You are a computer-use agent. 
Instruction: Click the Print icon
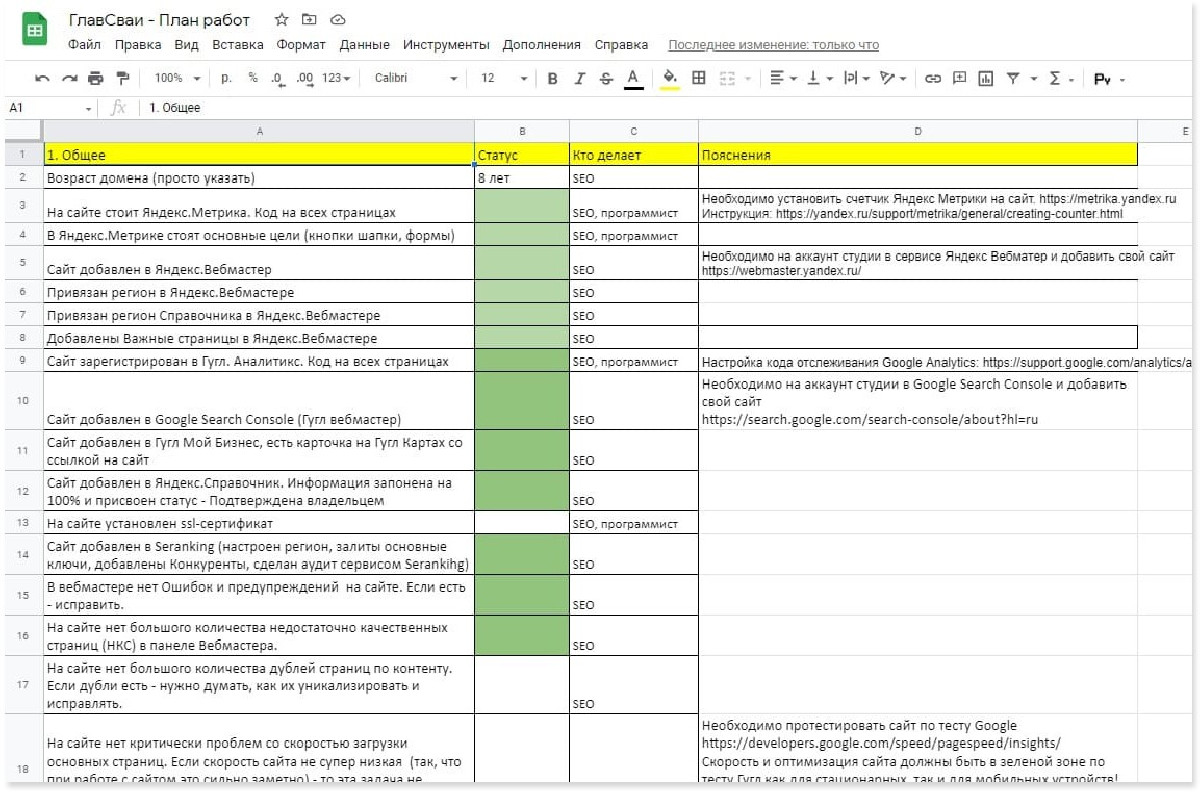click(x=95, y=78)
